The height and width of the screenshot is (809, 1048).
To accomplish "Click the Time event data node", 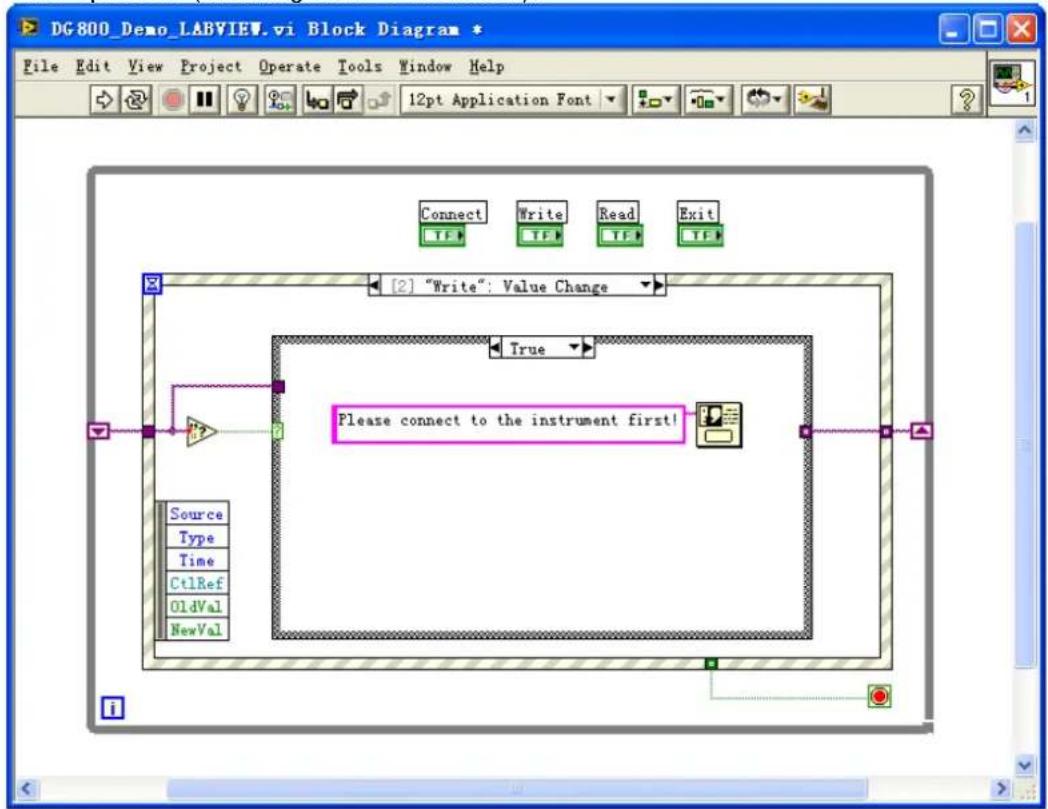I will tap(196, 560).
